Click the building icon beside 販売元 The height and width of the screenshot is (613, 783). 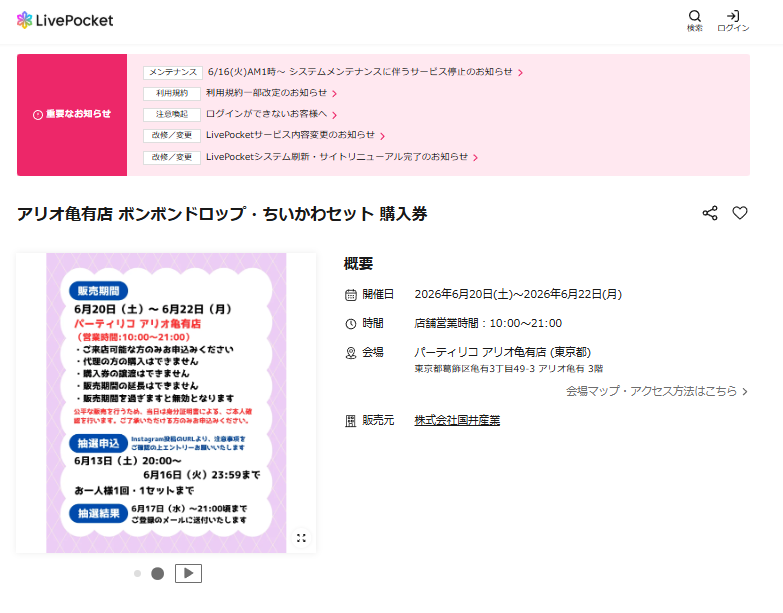(351, 421)
